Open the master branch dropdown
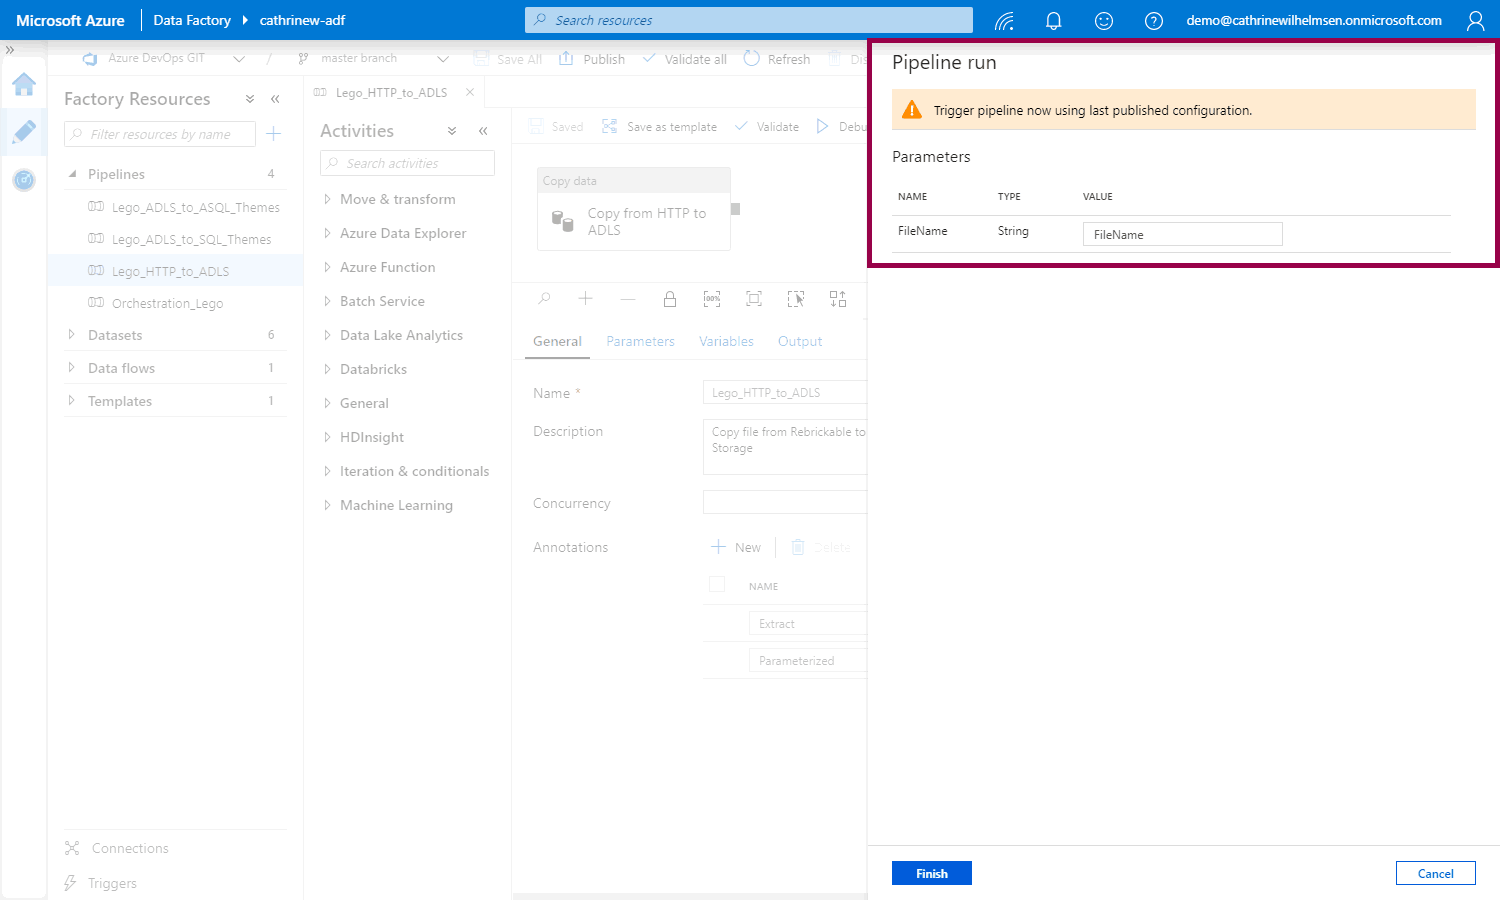This screenshot has width=1500, height=900. (442, 59)
